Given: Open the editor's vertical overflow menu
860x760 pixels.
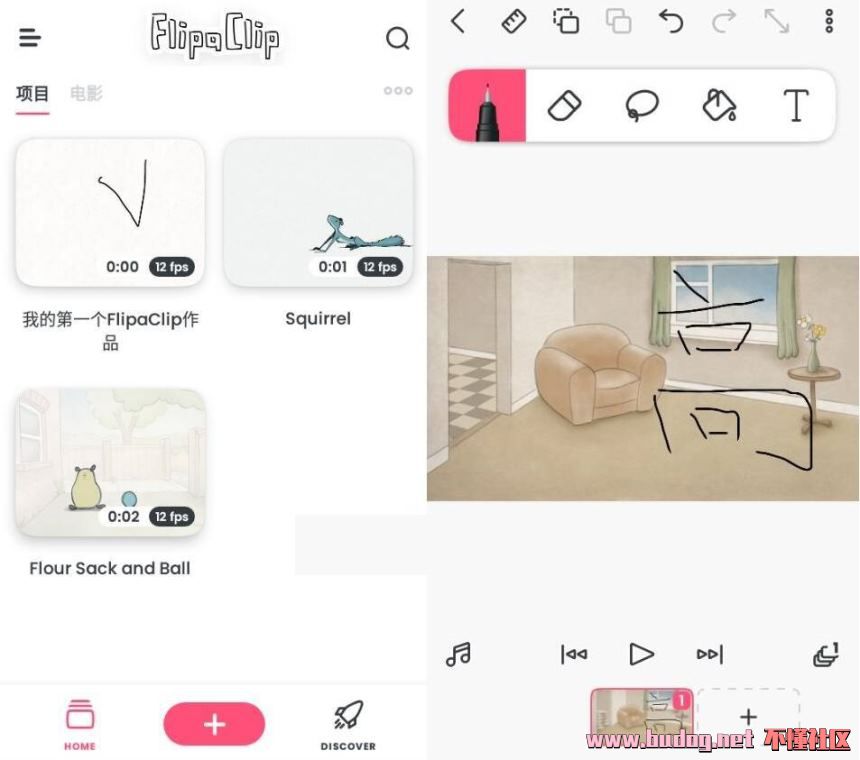Looking at the screenshot, I should pyautogui.click(x=829, y=21).
